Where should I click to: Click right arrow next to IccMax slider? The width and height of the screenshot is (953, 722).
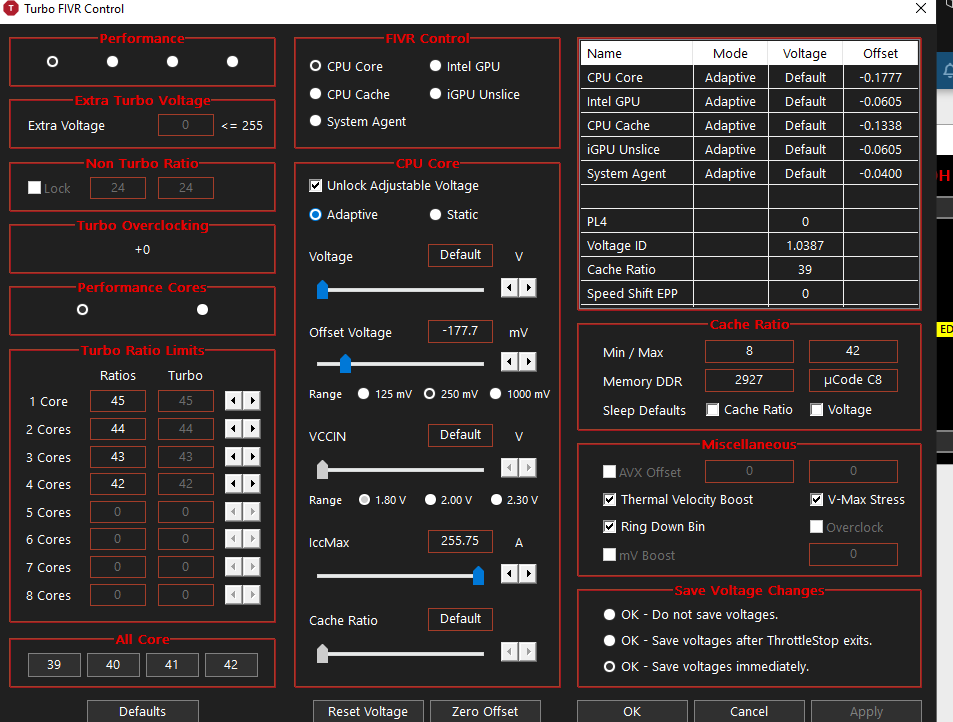pos(528,573)
